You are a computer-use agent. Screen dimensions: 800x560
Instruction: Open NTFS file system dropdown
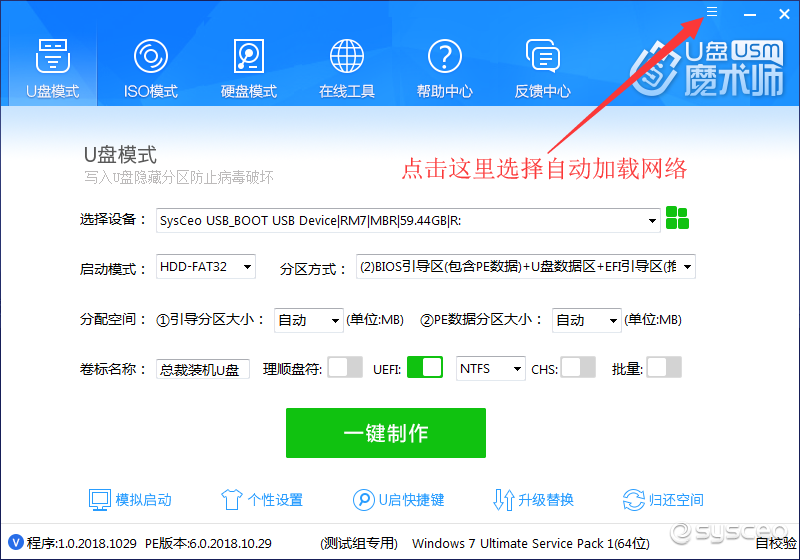(490, 368)
